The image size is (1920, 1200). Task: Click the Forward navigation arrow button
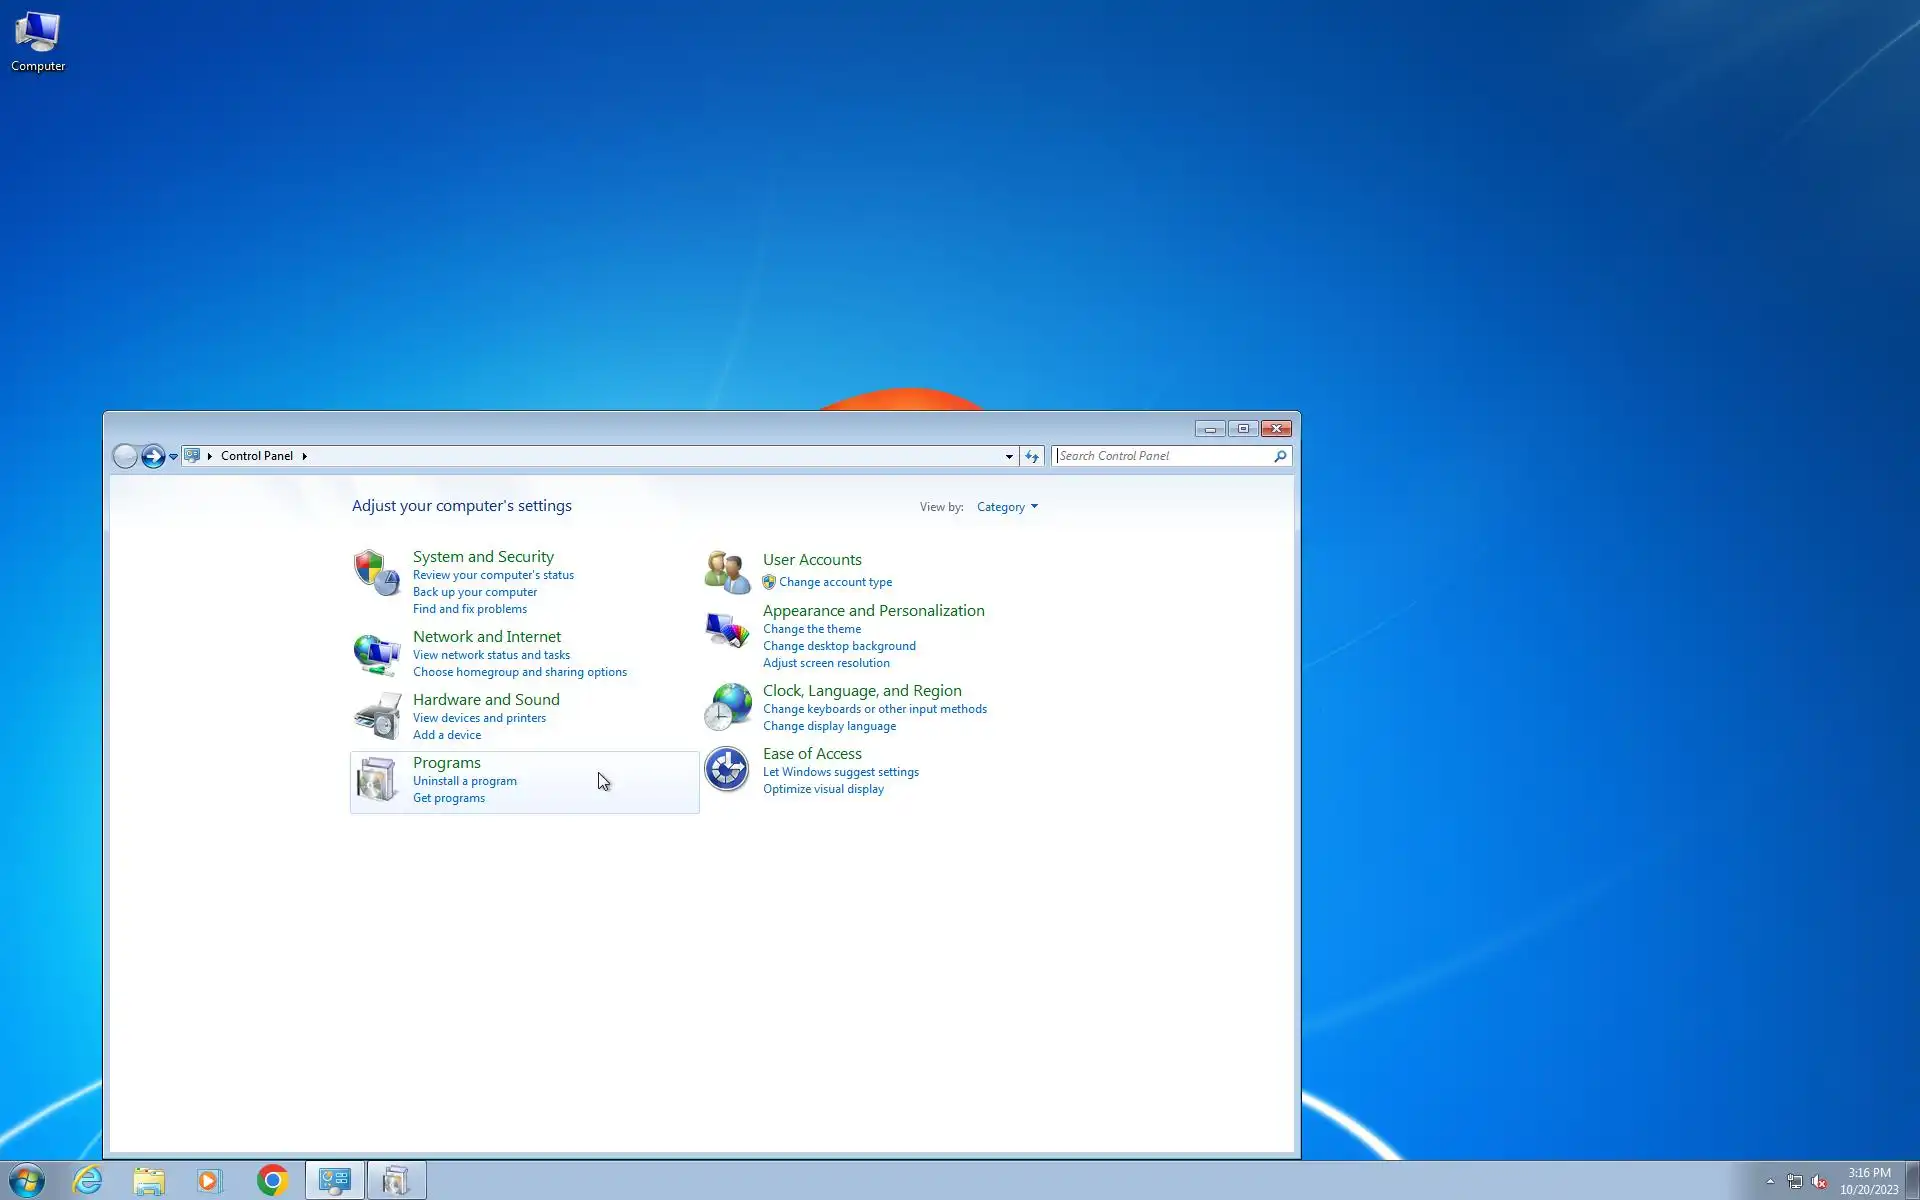[153, 456]
